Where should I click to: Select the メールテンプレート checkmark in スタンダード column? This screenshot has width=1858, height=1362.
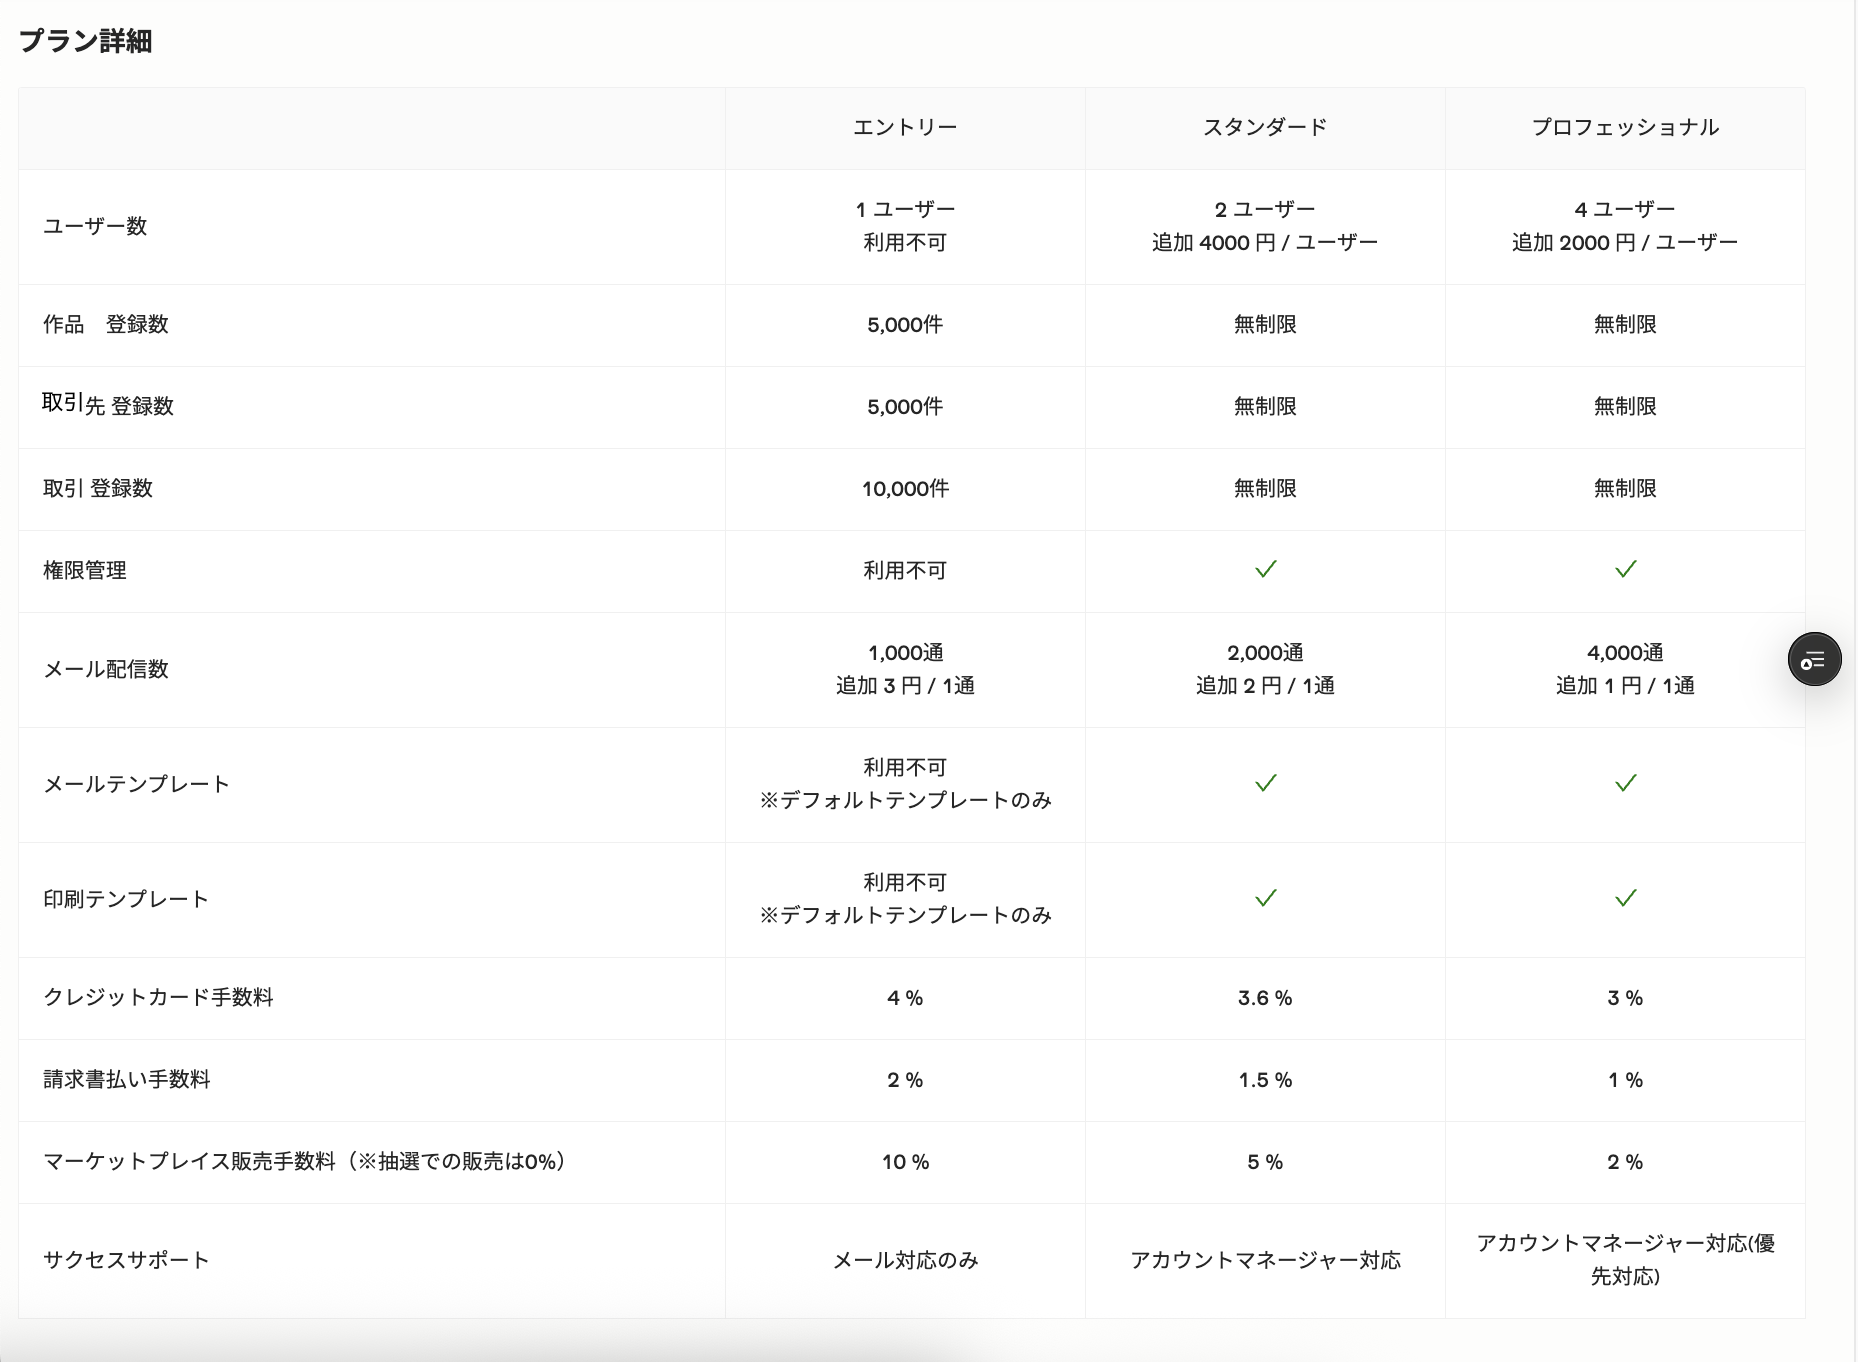(x=1264, y=784)
